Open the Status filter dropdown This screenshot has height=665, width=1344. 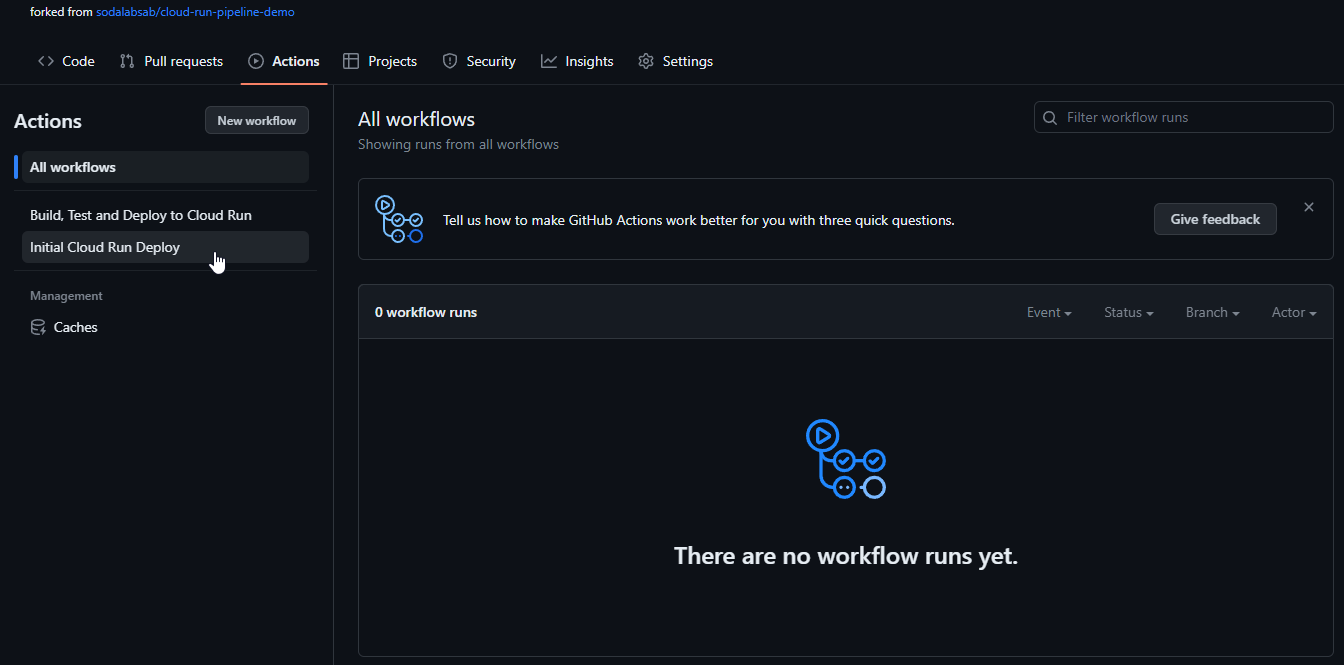pyautogui.click(x=1129, y=312)
